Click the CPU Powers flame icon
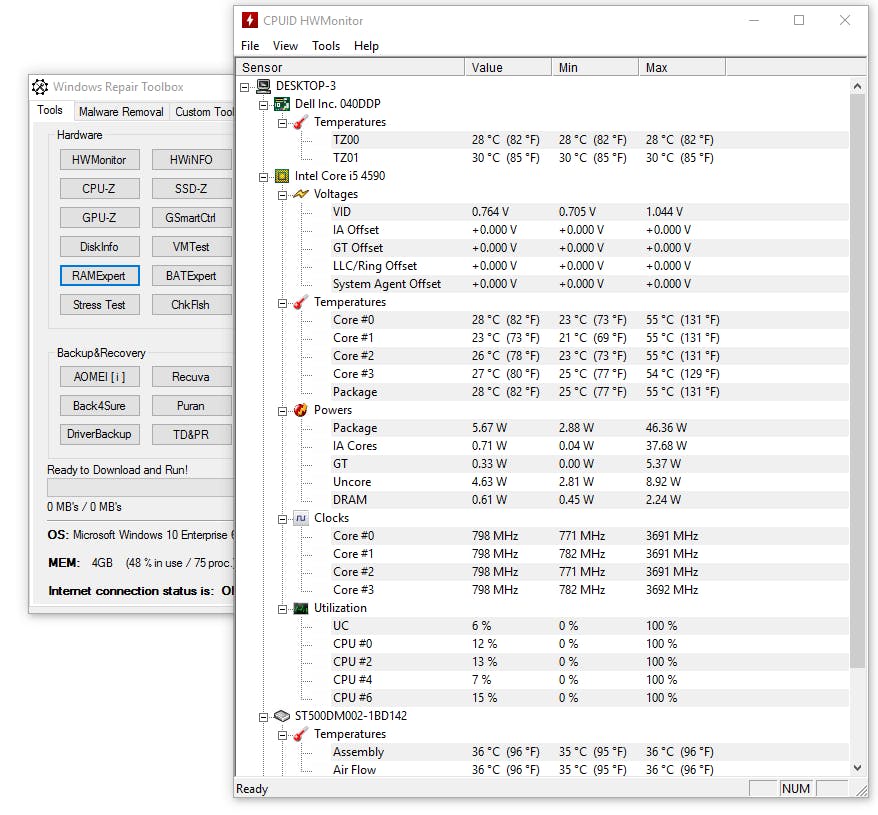Image resolution: width=878 pixels, height=815 pixels. [x=301, y=410]
